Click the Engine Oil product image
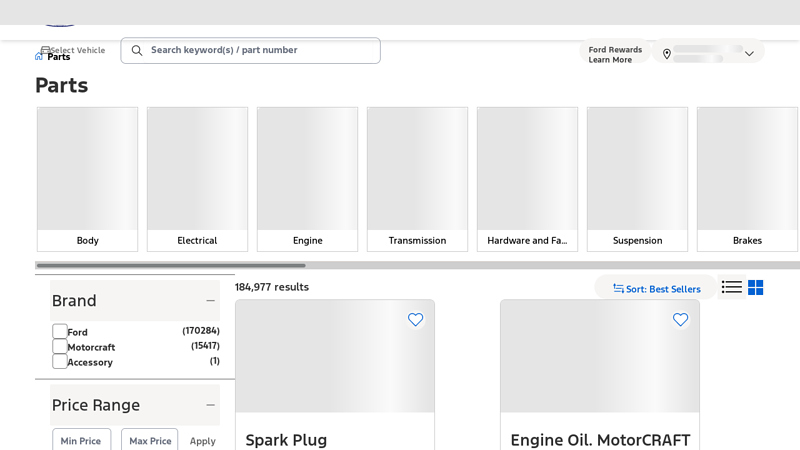The width and height of the screenshot is (800, 450). point(600,356)
